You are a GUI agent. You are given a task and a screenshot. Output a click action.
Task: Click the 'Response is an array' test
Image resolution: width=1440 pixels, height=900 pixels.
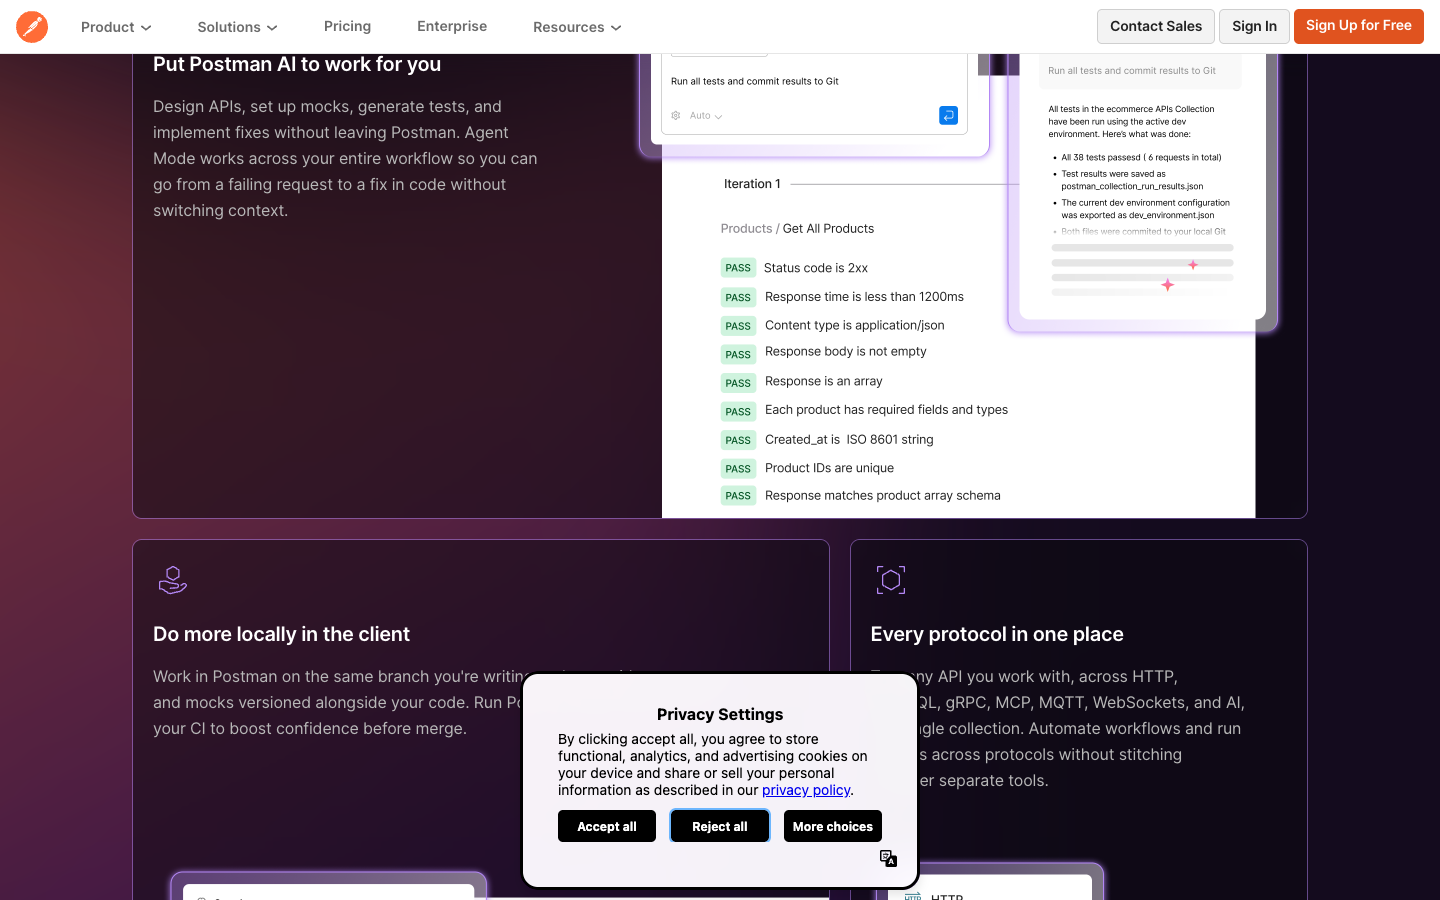pos(824,381)
